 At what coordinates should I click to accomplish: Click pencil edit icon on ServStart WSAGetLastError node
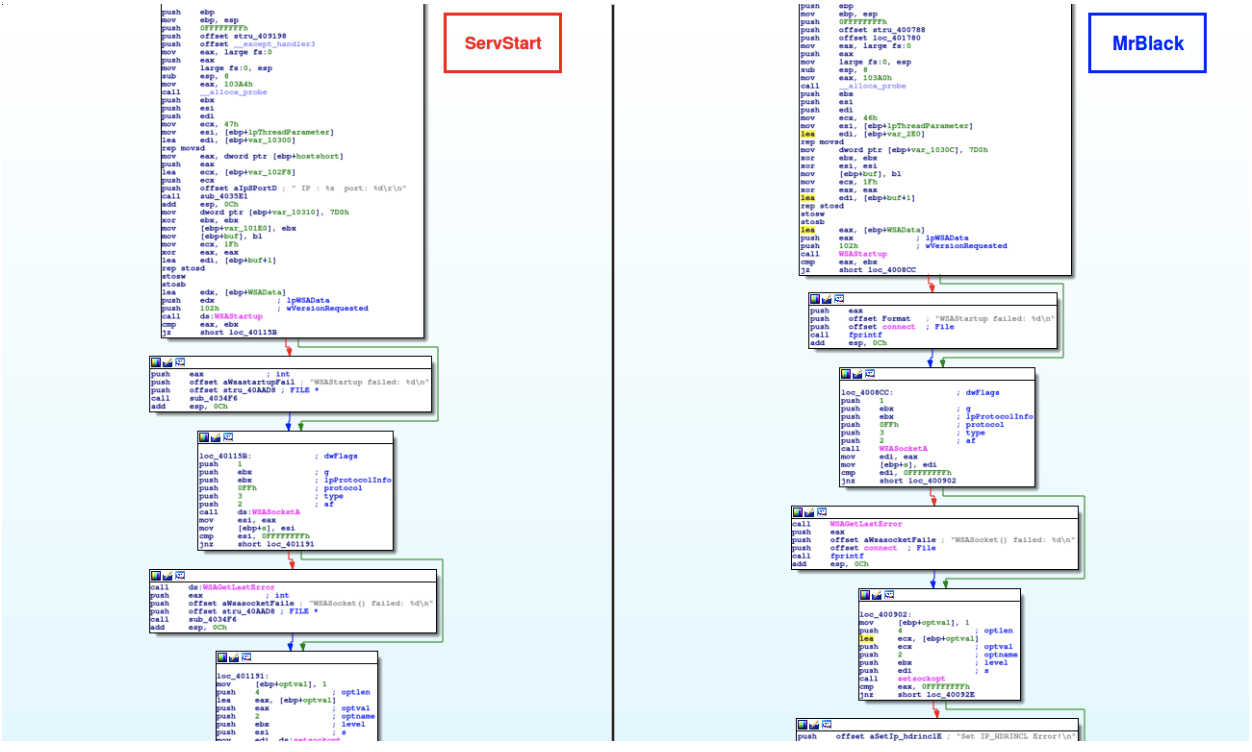coord(167,576)
